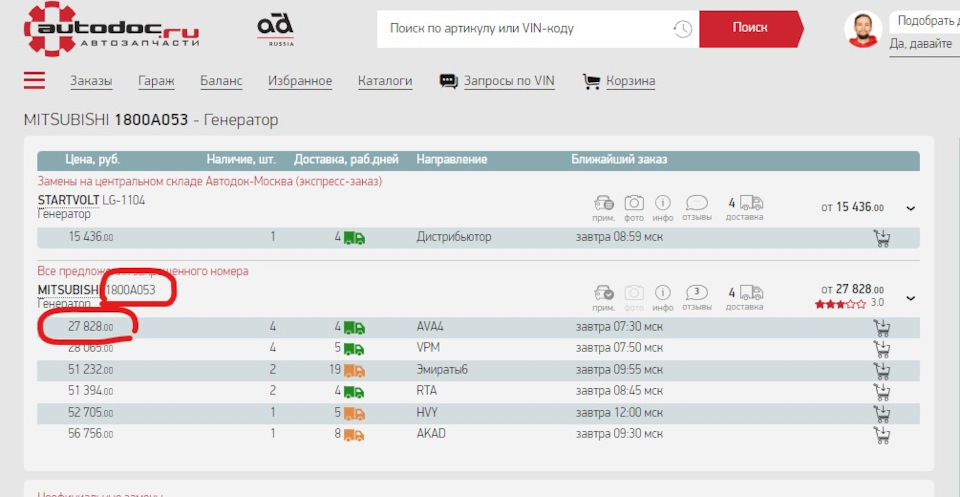Open search history clock icon
The width and height of the screenshot is (960, 497).
tap(682, 28)
